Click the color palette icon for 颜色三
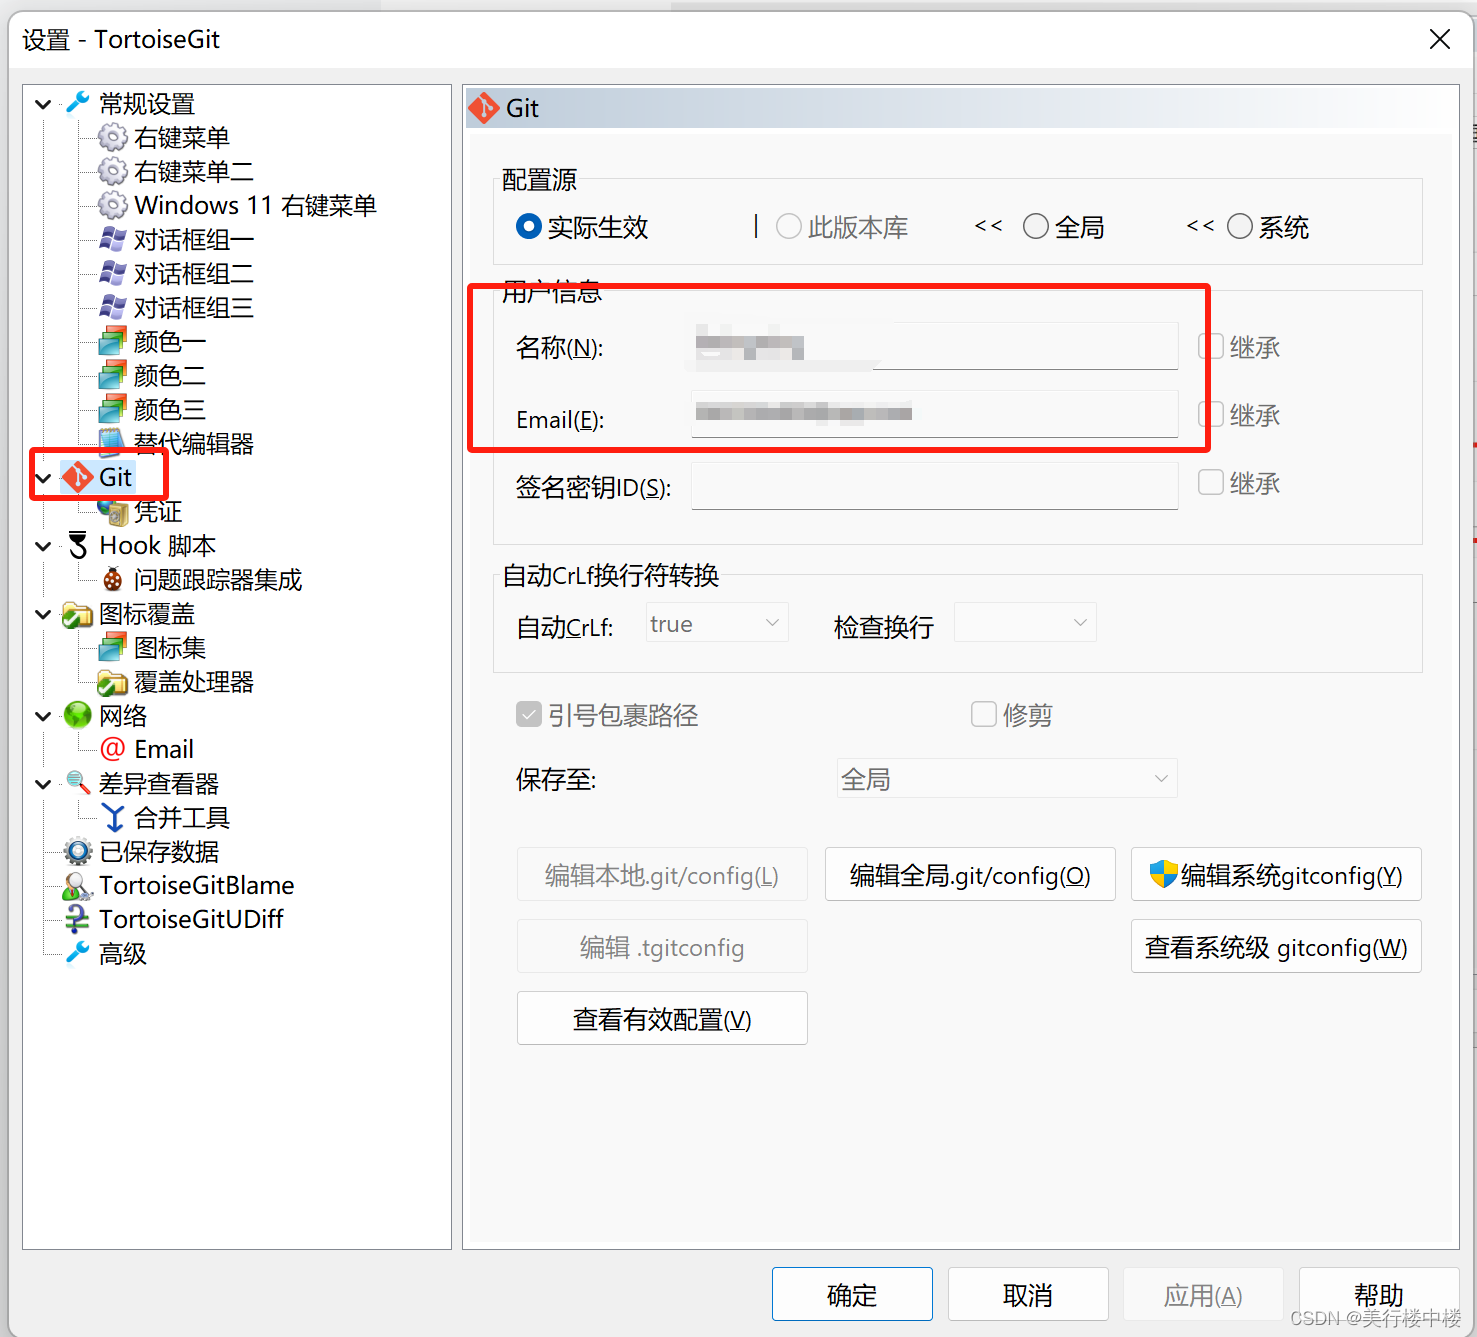This screenshot has height=1337, width=1477. (113, 409)
